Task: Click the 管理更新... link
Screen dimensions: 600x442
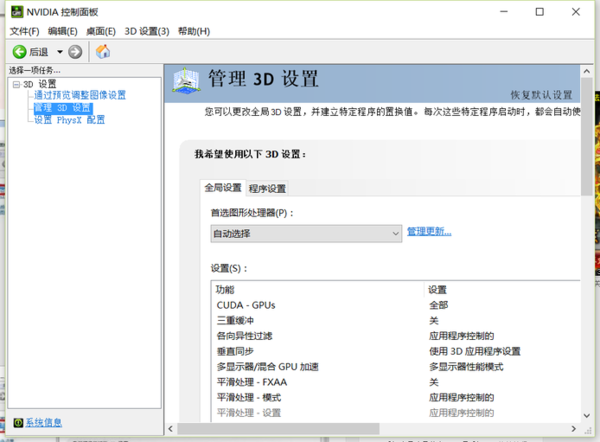Action: [429, 232]
